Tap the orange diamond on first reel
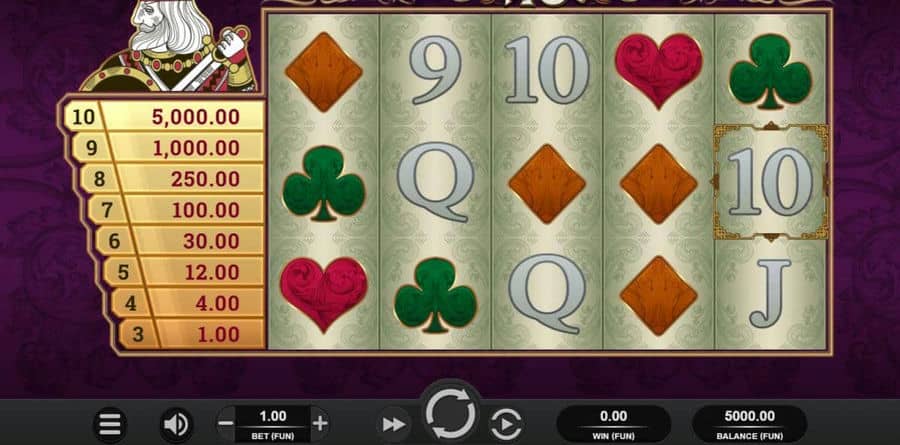900x445 pixels. coord(324,72)
